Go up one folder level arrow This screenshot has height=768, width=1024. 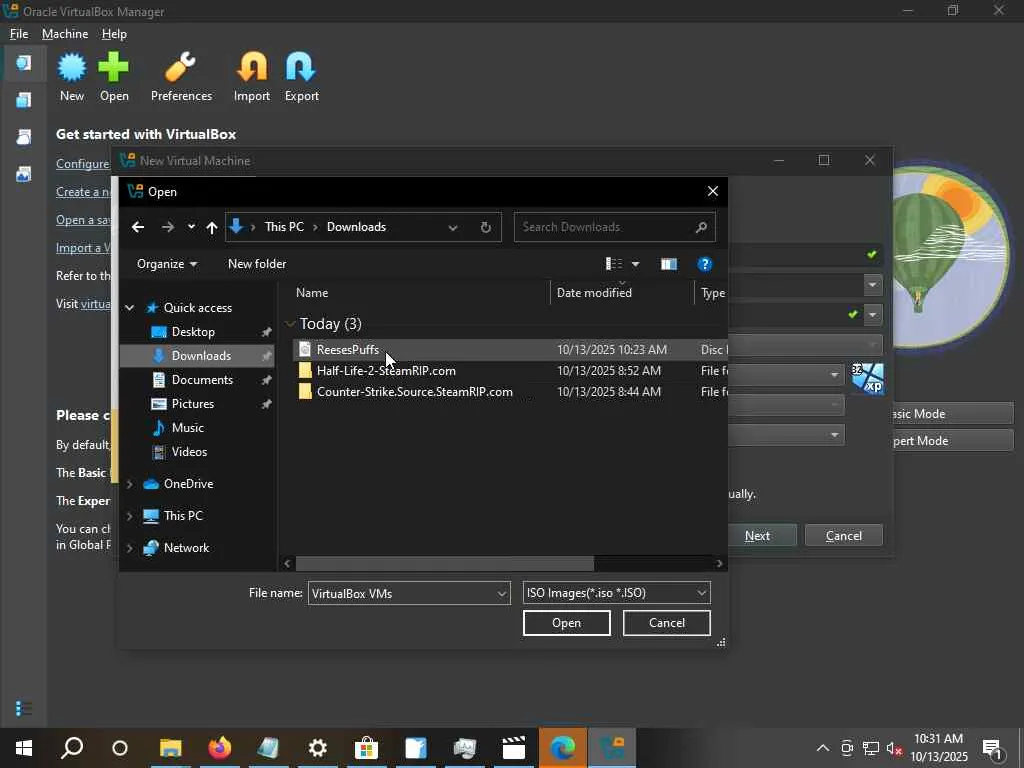(212, 227)
